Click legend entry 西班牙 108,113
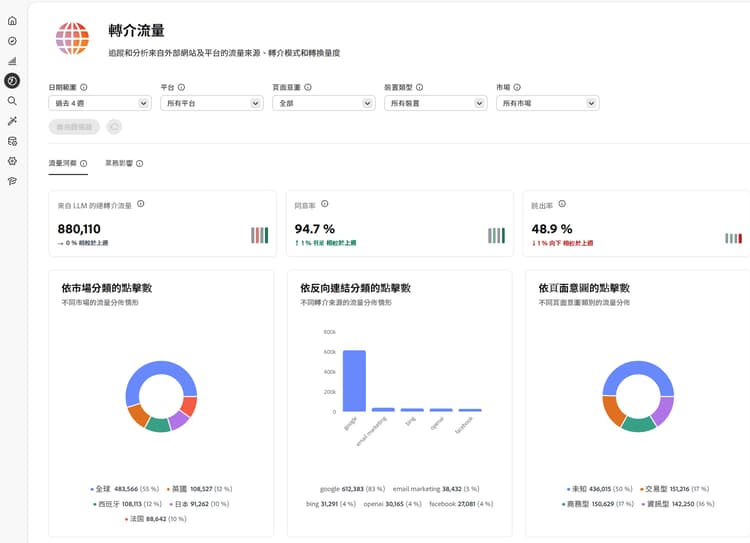 click(127, 504)
